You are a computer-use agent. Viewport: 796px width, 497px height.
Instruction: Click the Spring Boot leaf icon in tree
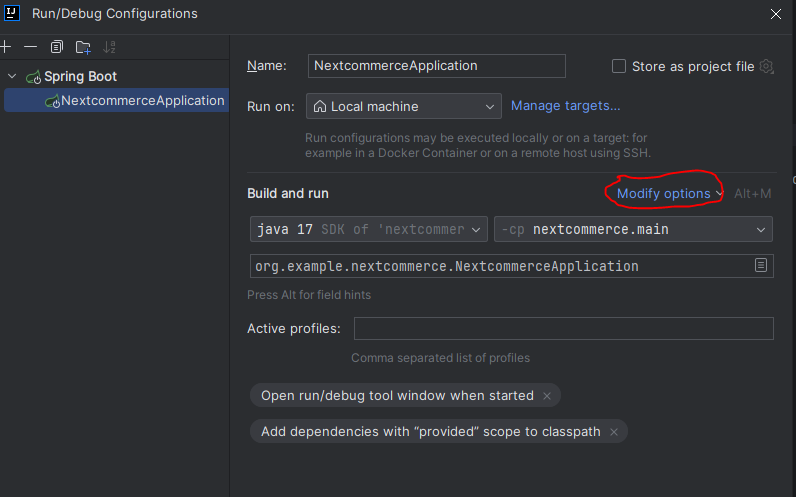(34, 77)
